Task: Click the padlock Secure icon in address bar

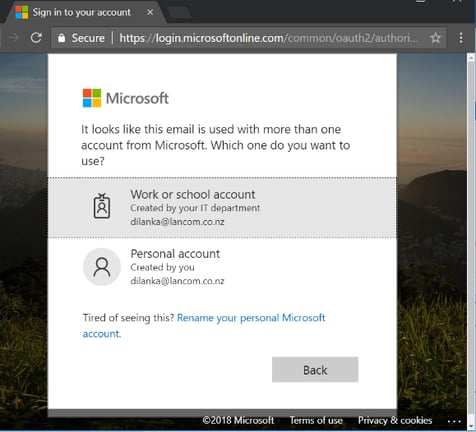Action: coord(61,38)
